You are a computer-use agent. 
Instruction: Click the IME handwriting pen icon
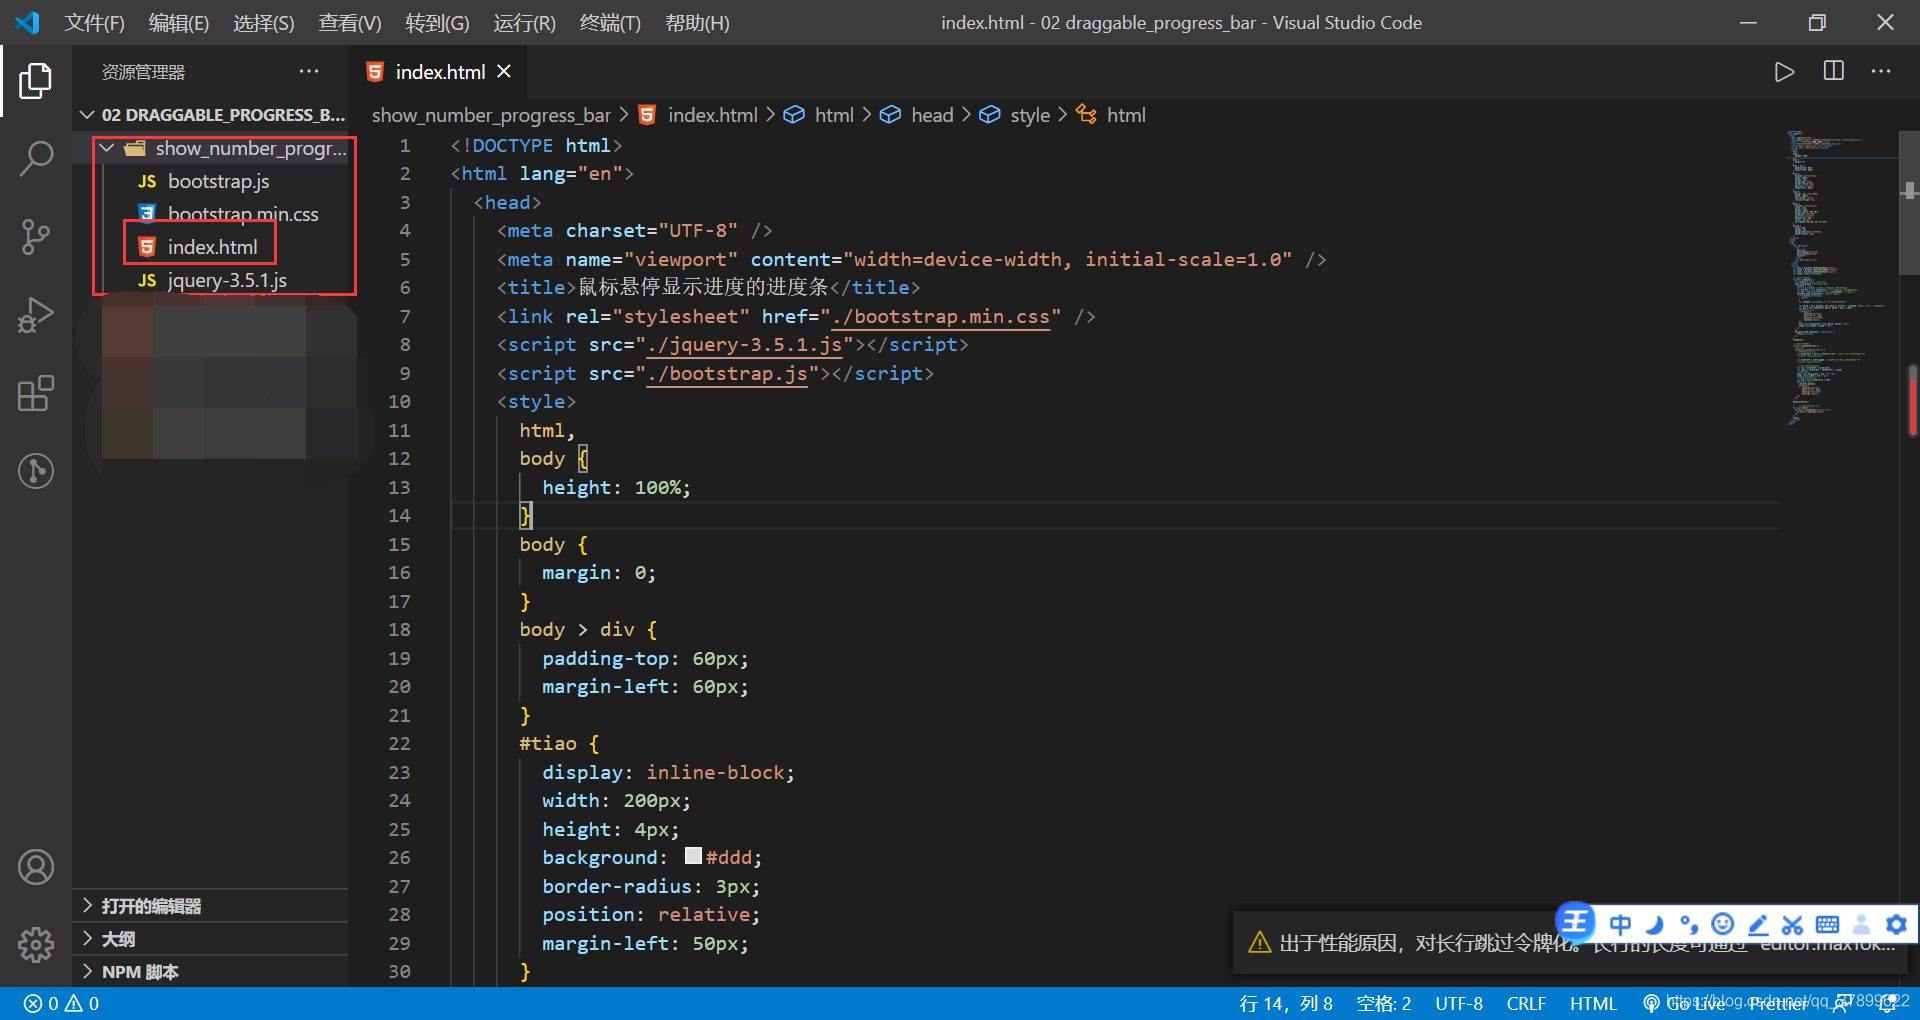[1757, 924]
